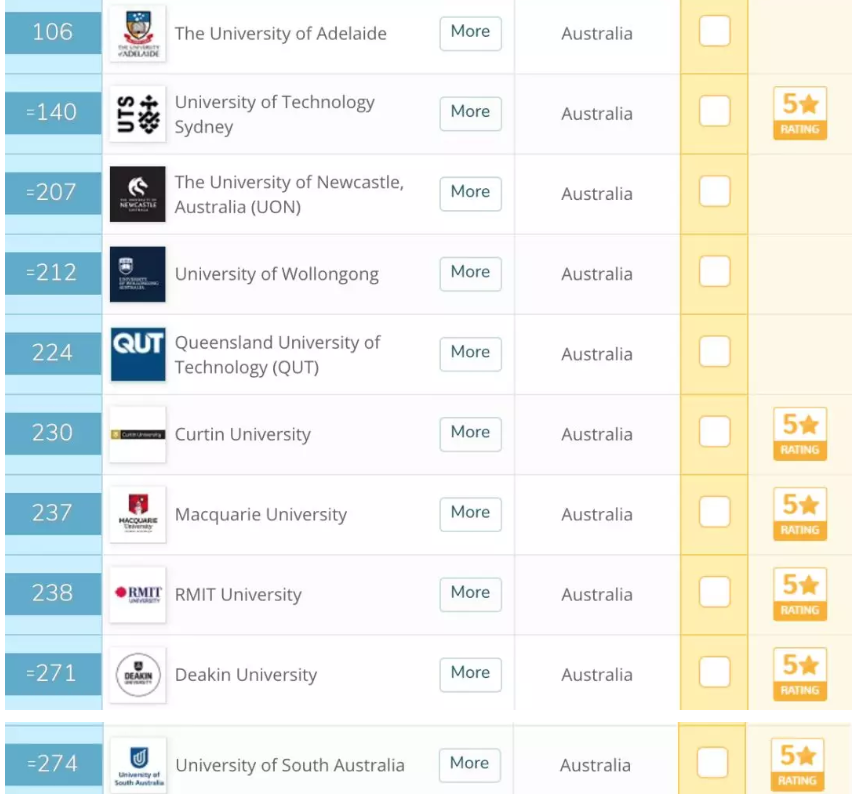Screen dimensions: 852x794
Task: Click More for University of Technology Sydney
Action: (471, 114)
